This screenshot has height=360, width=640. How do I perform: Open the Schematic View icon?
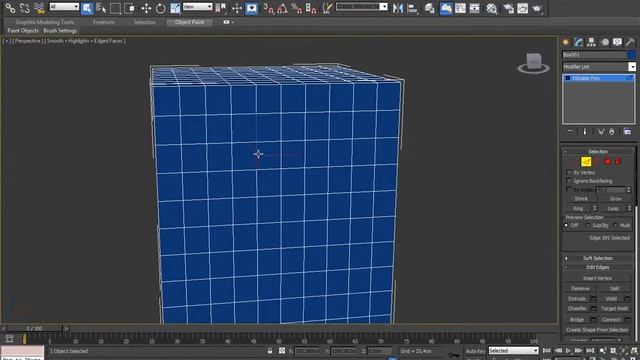click(474, 8)
